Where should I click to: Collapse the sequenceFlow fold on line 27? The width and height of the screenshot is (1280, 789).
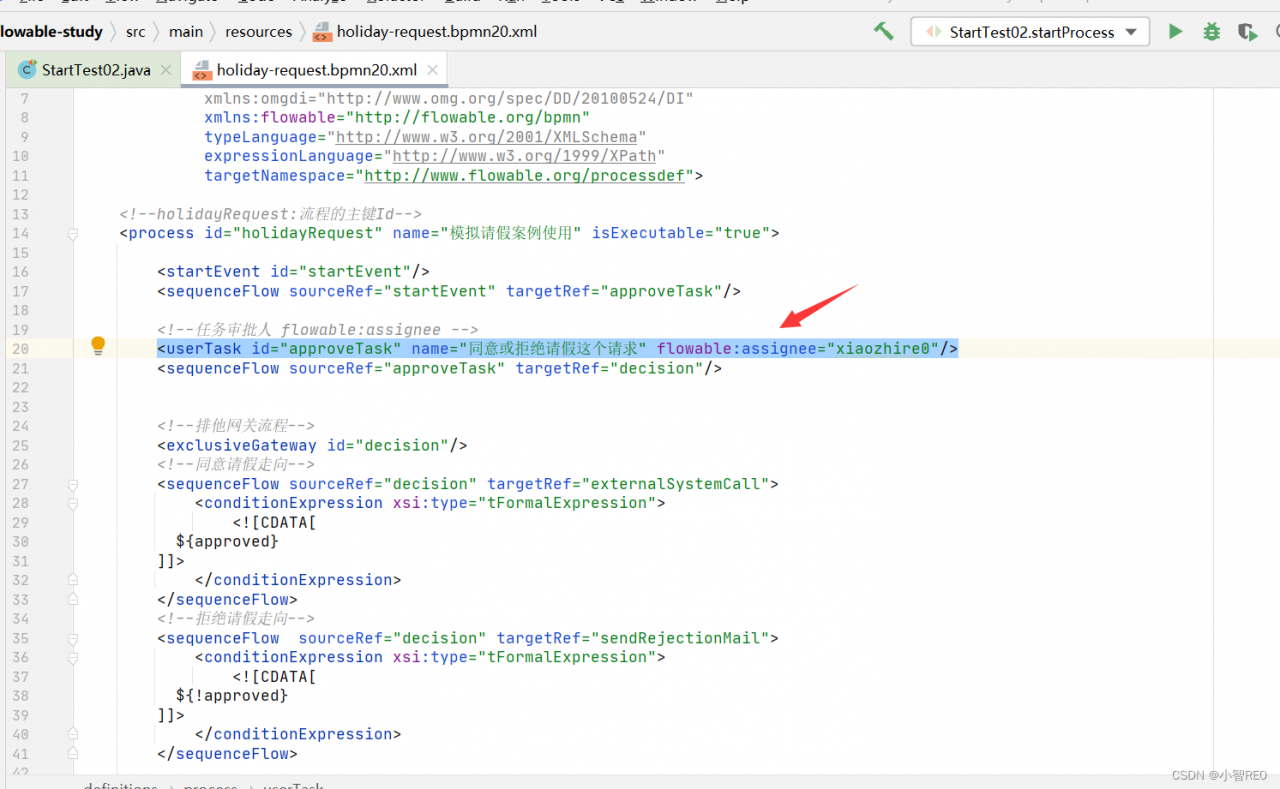point(73,484)
